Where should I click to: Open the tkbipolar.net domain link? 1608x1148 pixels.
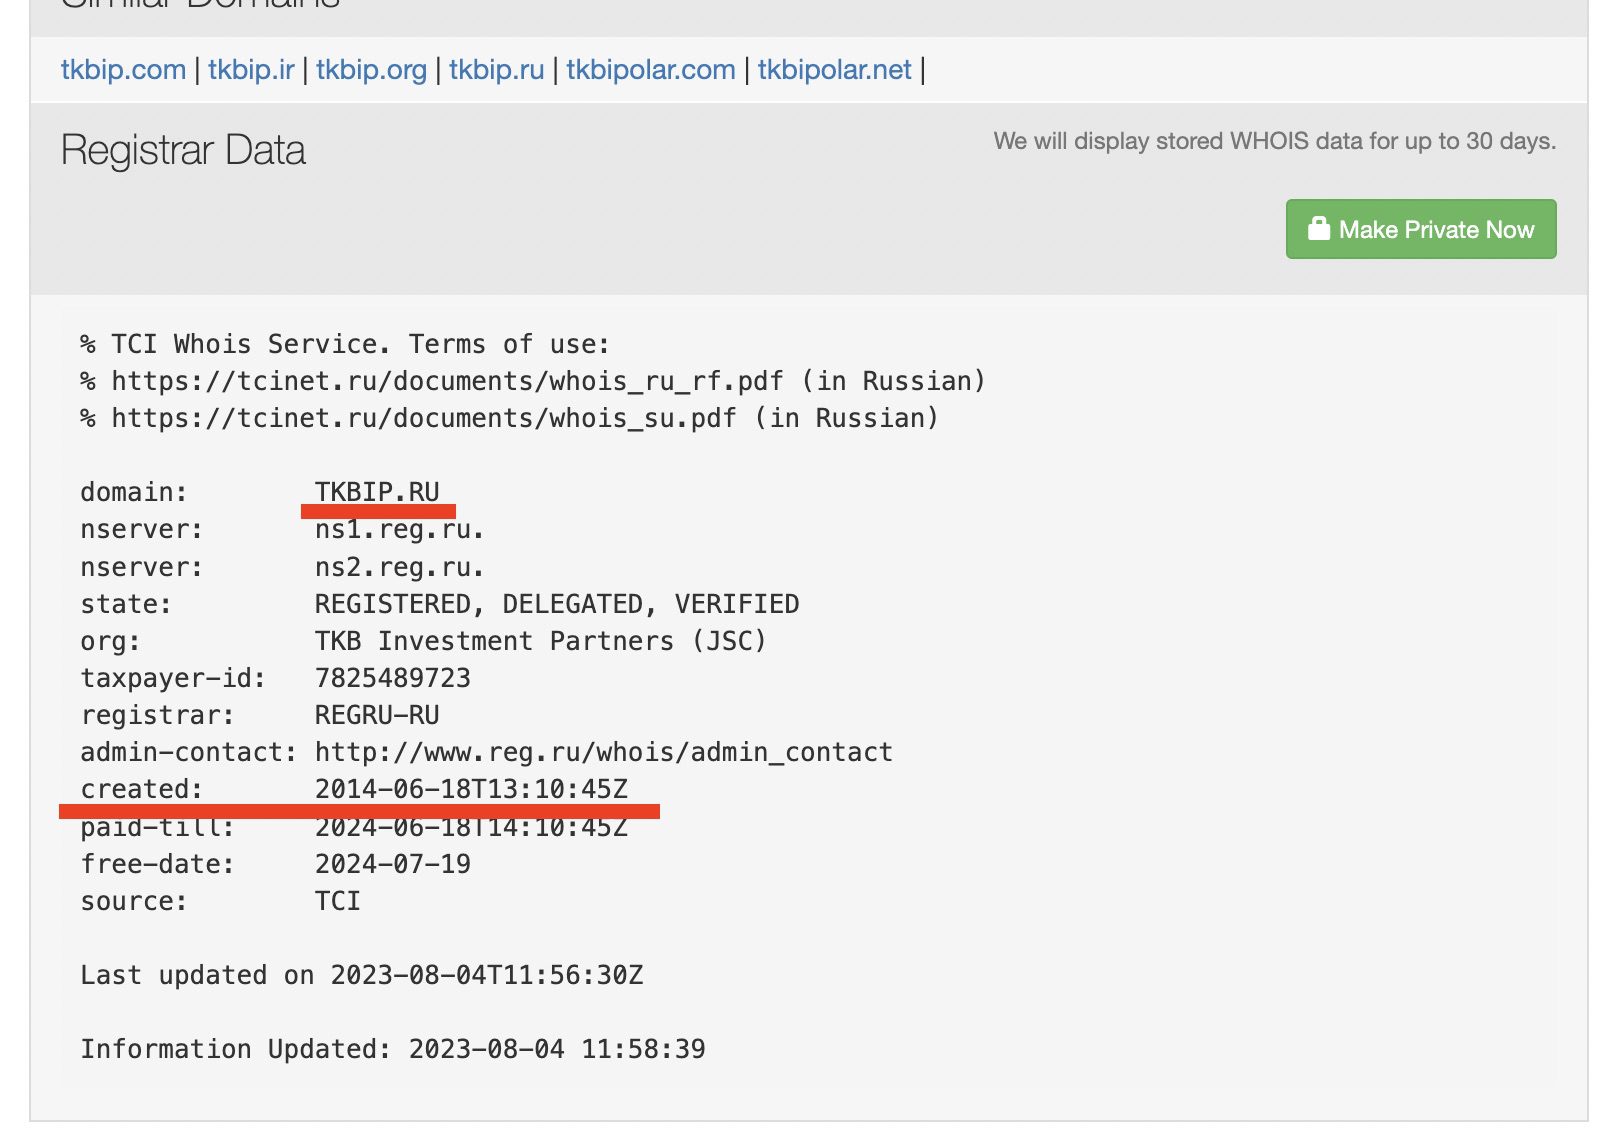834,70
